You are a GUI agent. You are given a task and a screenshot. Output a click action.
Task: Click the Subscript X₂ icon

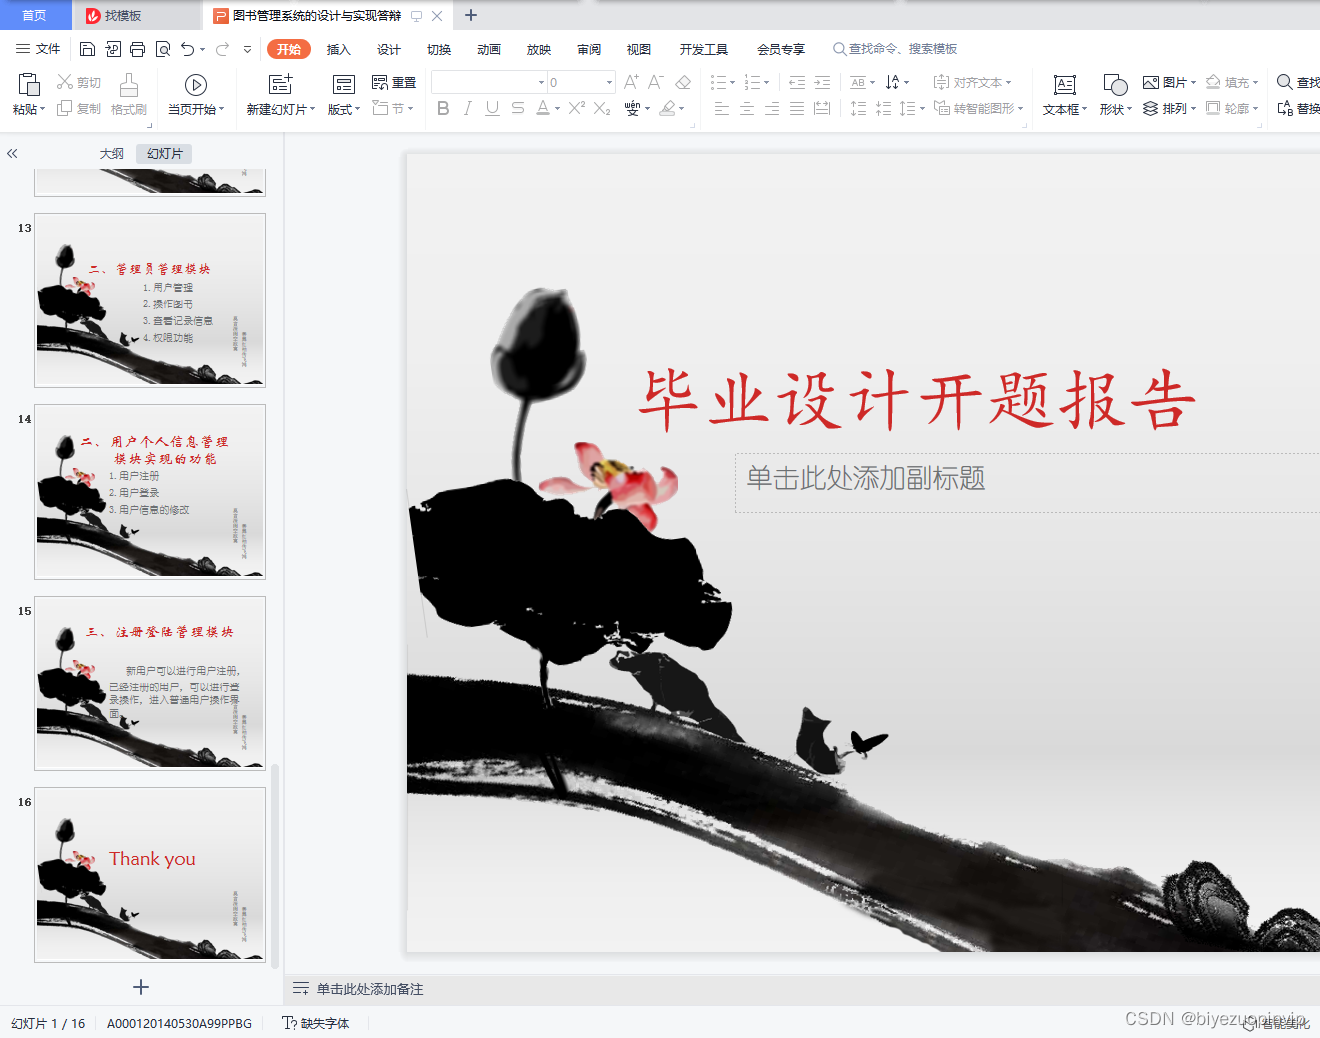pos(602,108)
